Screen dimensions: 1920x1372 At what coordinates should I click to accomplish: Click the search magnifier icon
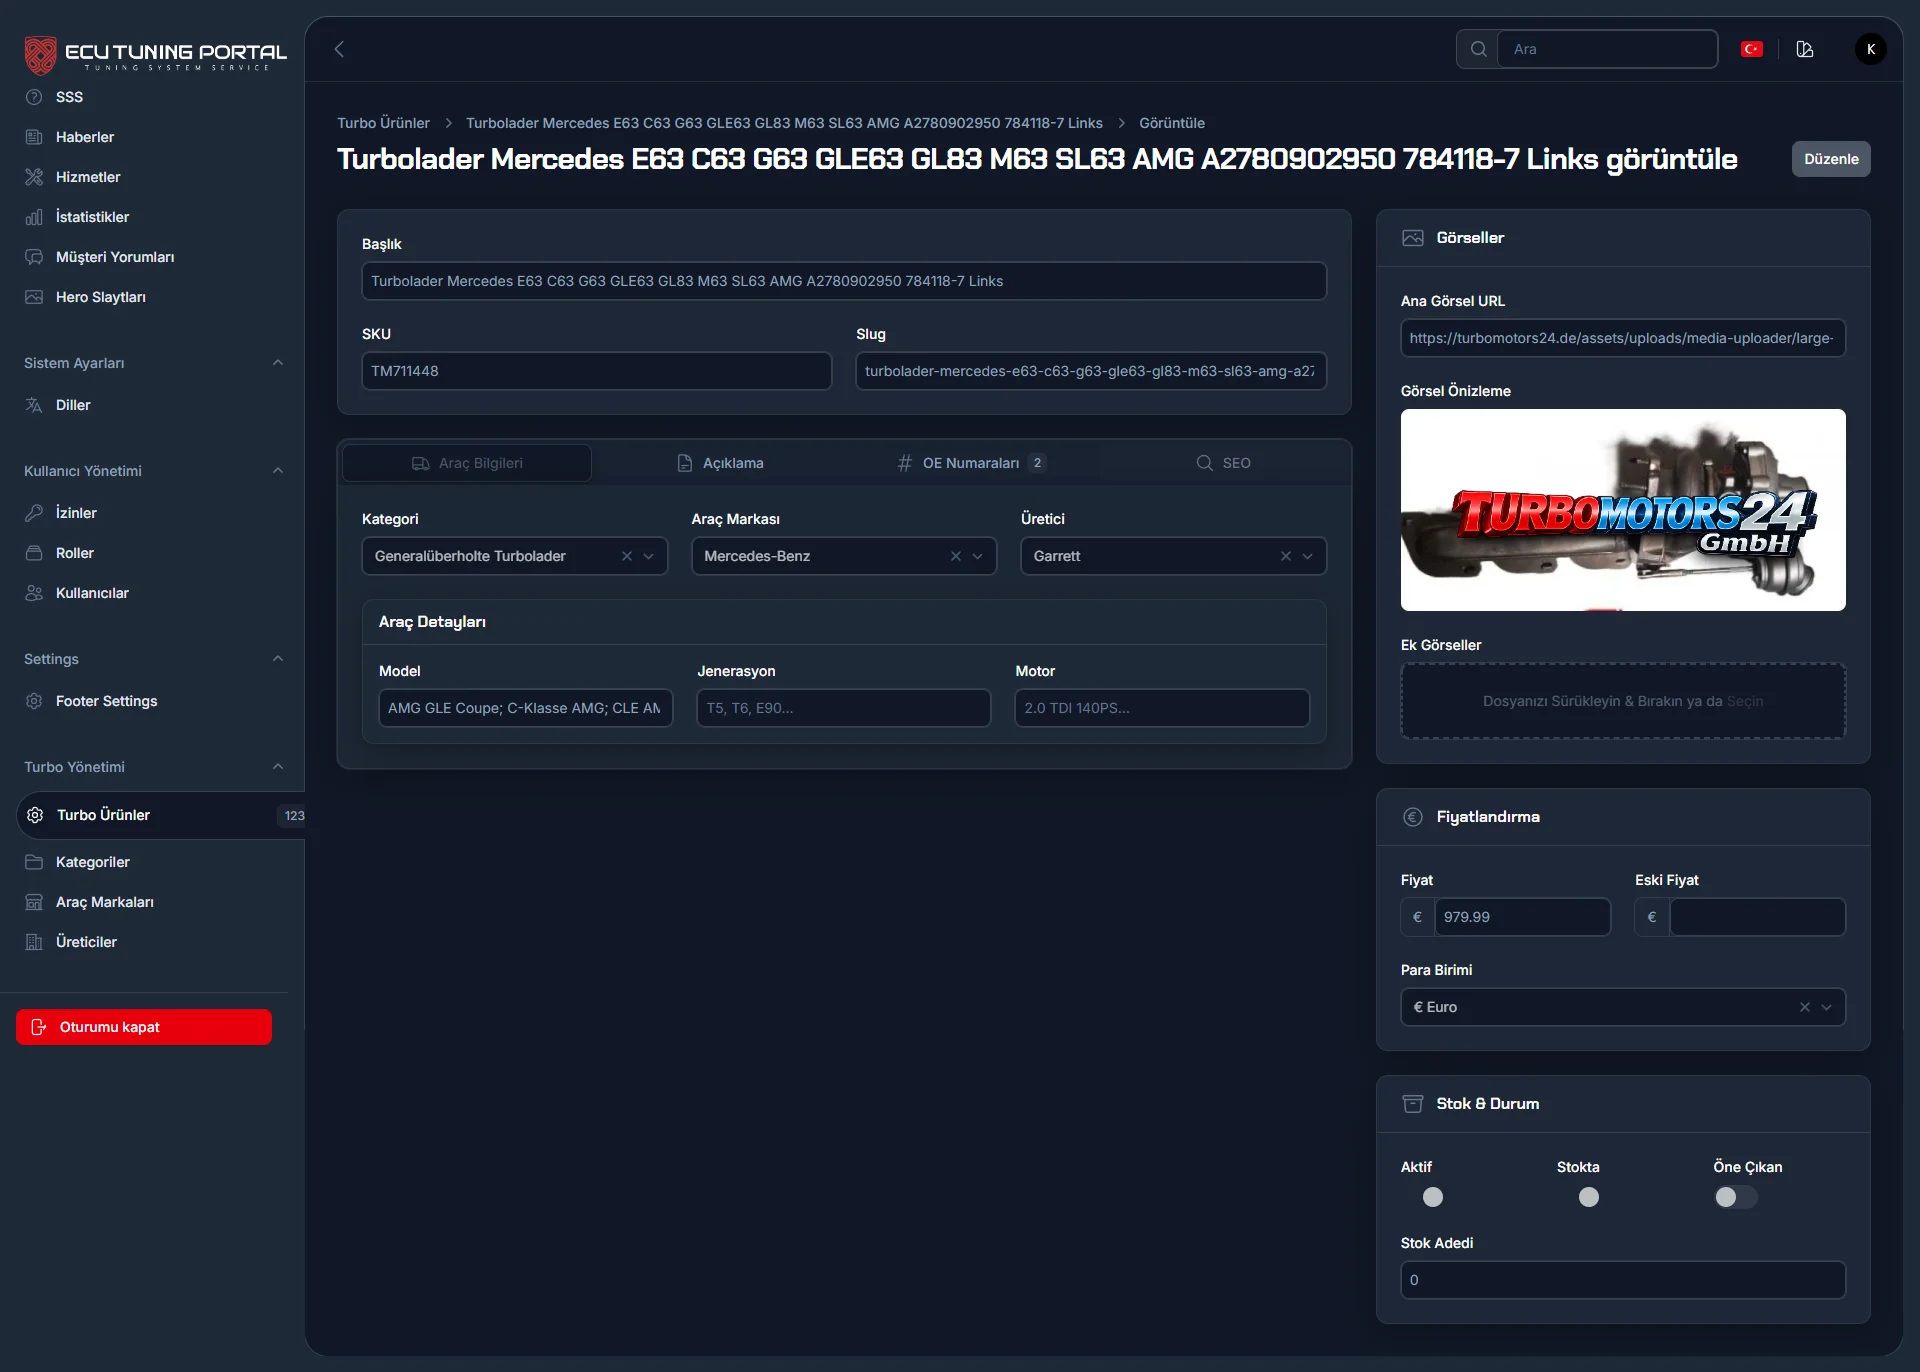(x=1478, y=49)
